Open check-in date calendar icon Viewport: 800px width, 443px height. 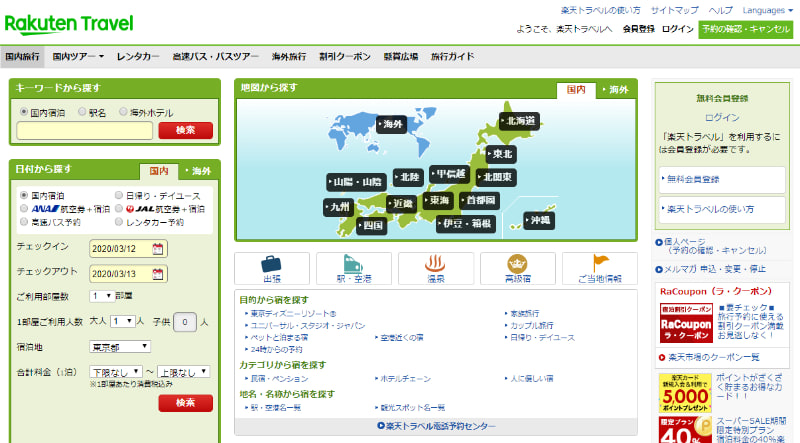(158, 249)
